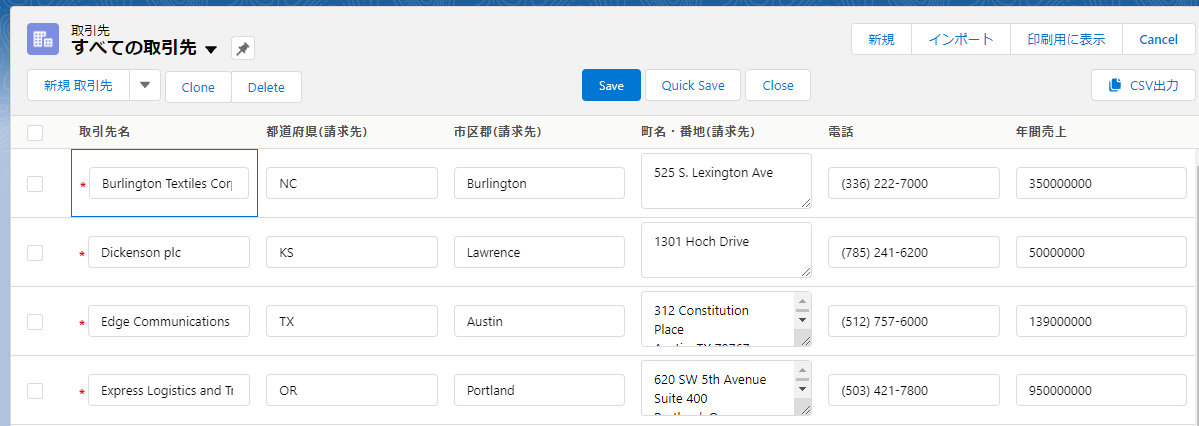Check the Edge Communications row checkbox
The height and width of the screenshot is (426, 1199).
pos(35,322)
